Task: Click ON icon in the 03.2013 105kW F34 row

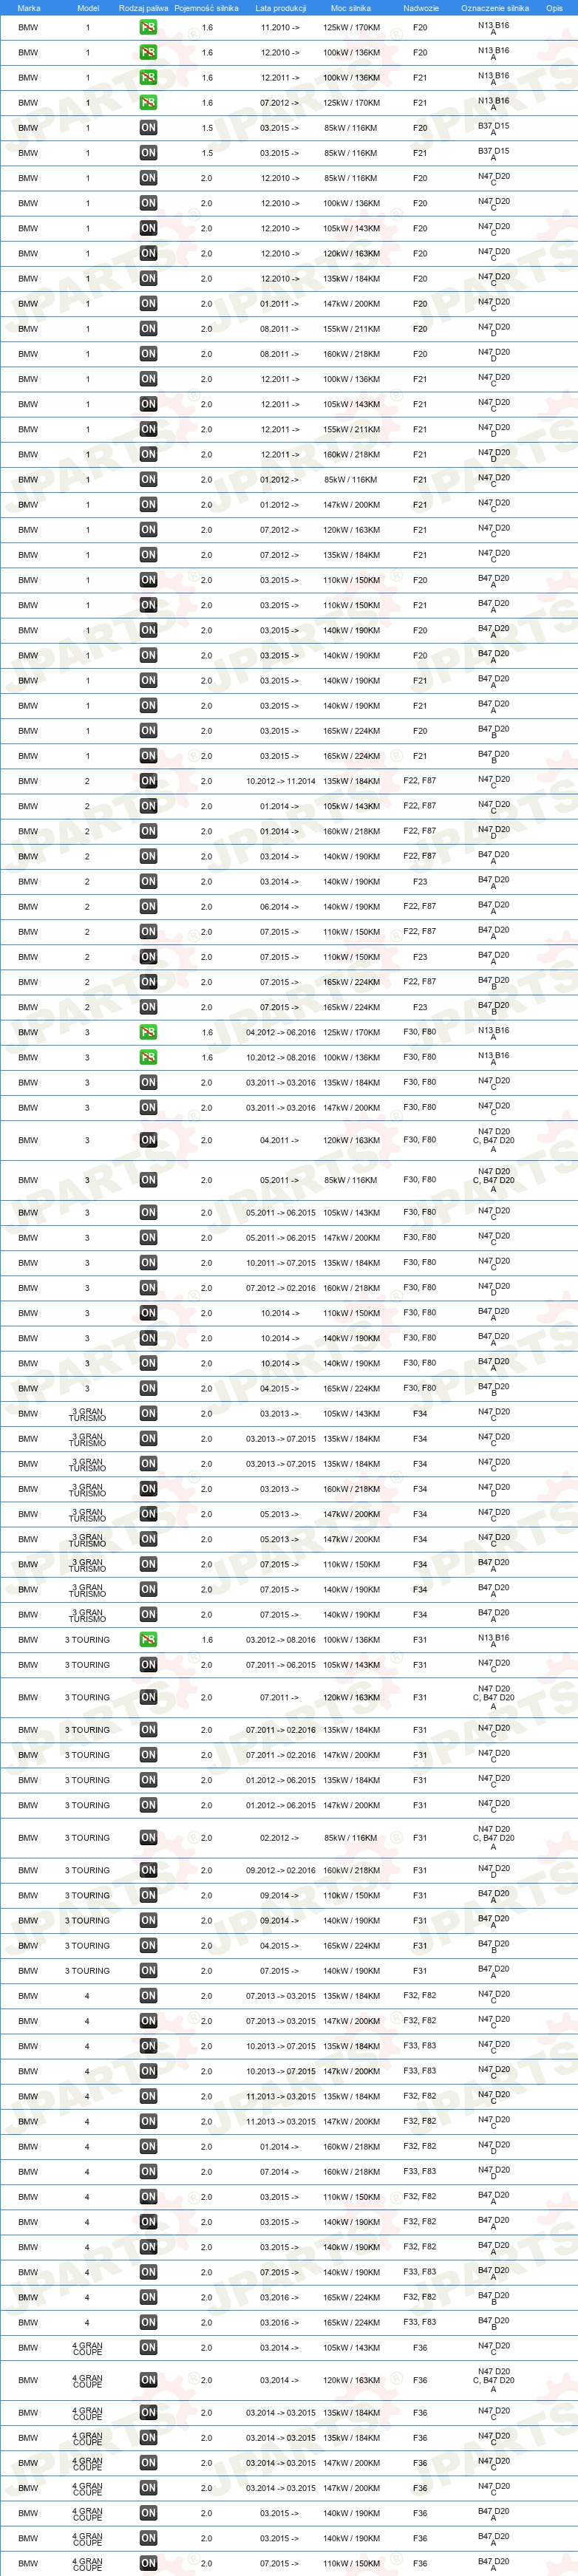Action: [148, 1414]
